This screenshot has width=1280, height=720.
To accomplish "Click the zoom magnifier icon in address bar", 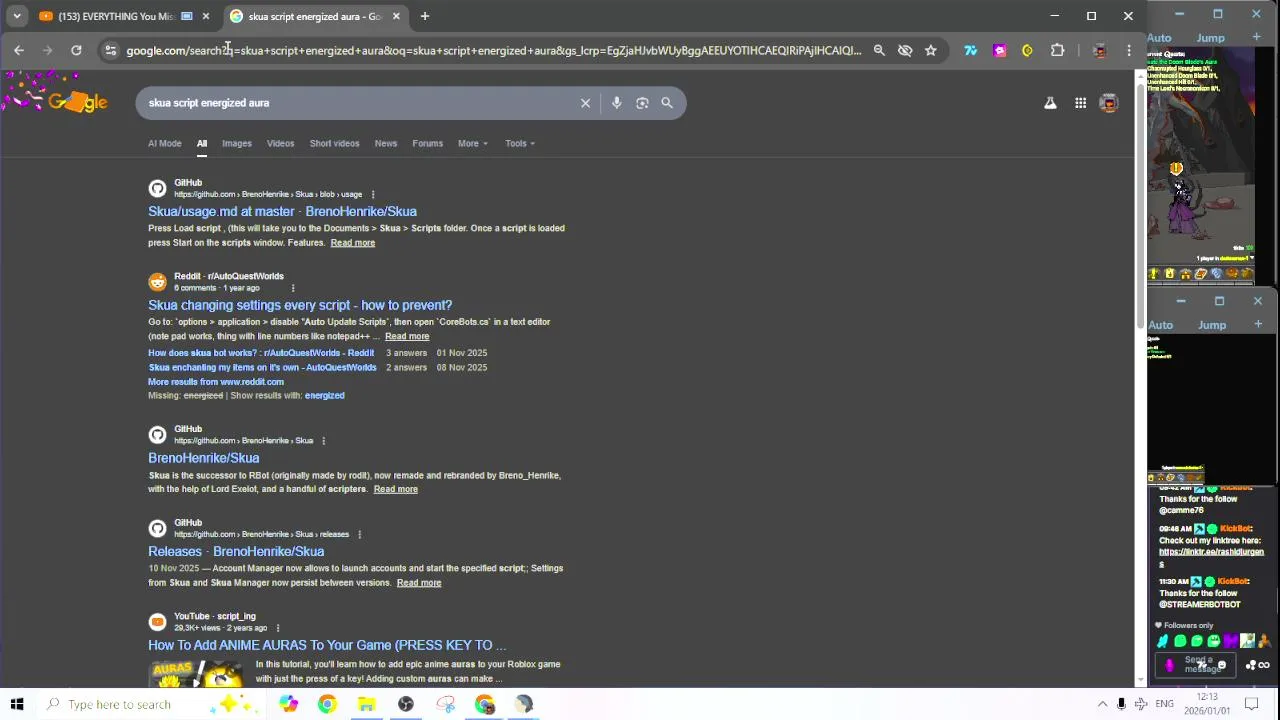I will coord(879,50).
